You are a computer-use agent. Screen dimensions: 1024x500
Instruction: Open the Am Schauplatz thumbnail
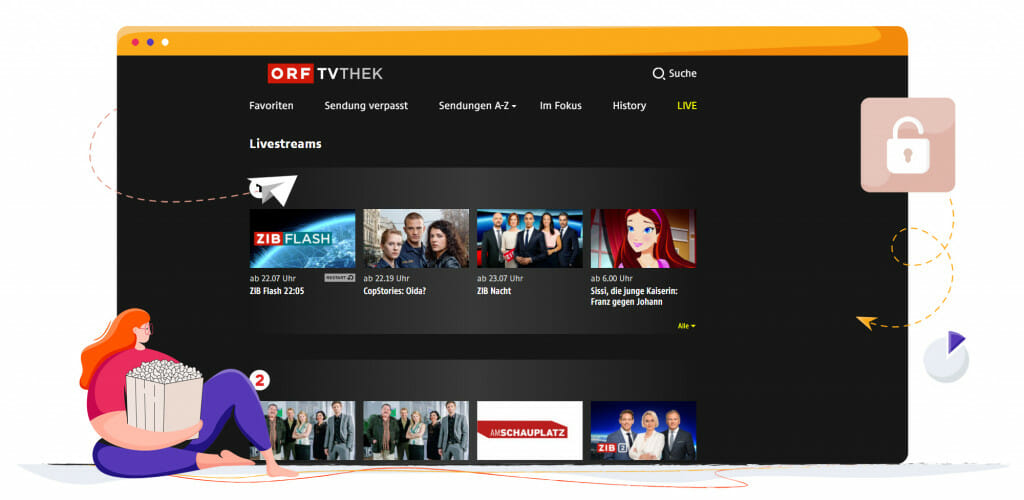coord(530,430)
